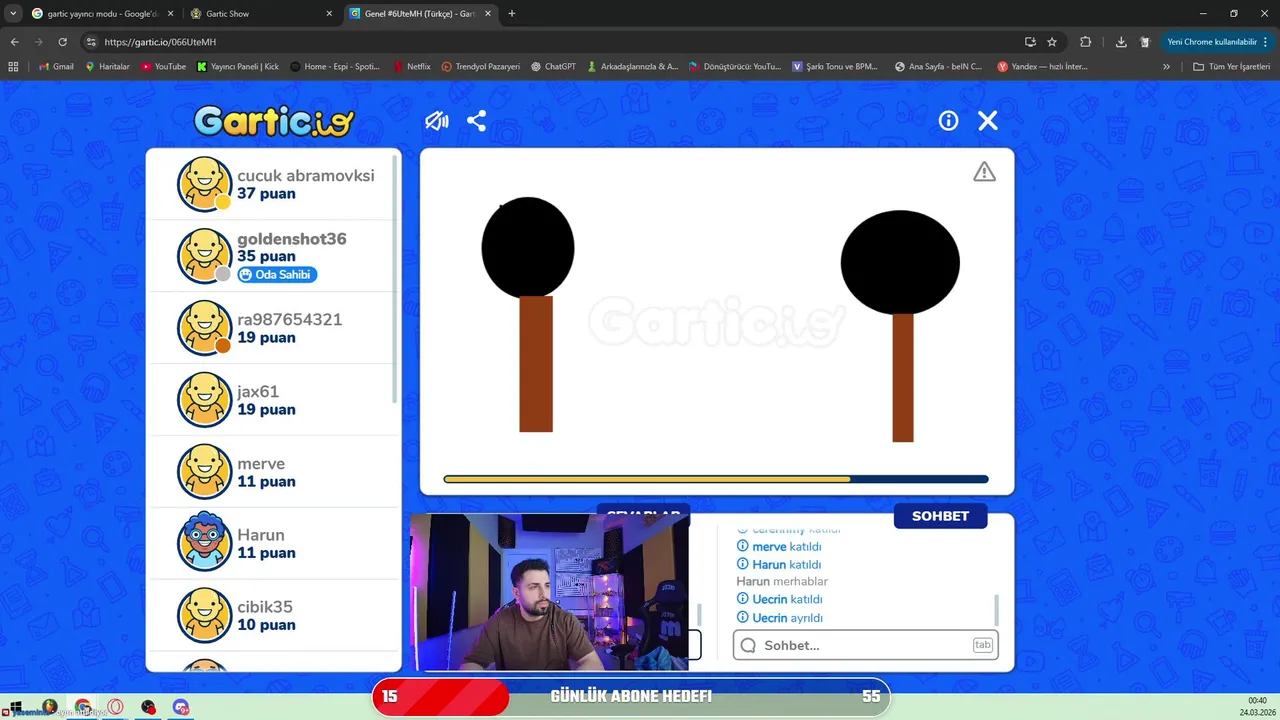Click the Oda Sahibi badge

pyautogui.click(x=277, y=275)
